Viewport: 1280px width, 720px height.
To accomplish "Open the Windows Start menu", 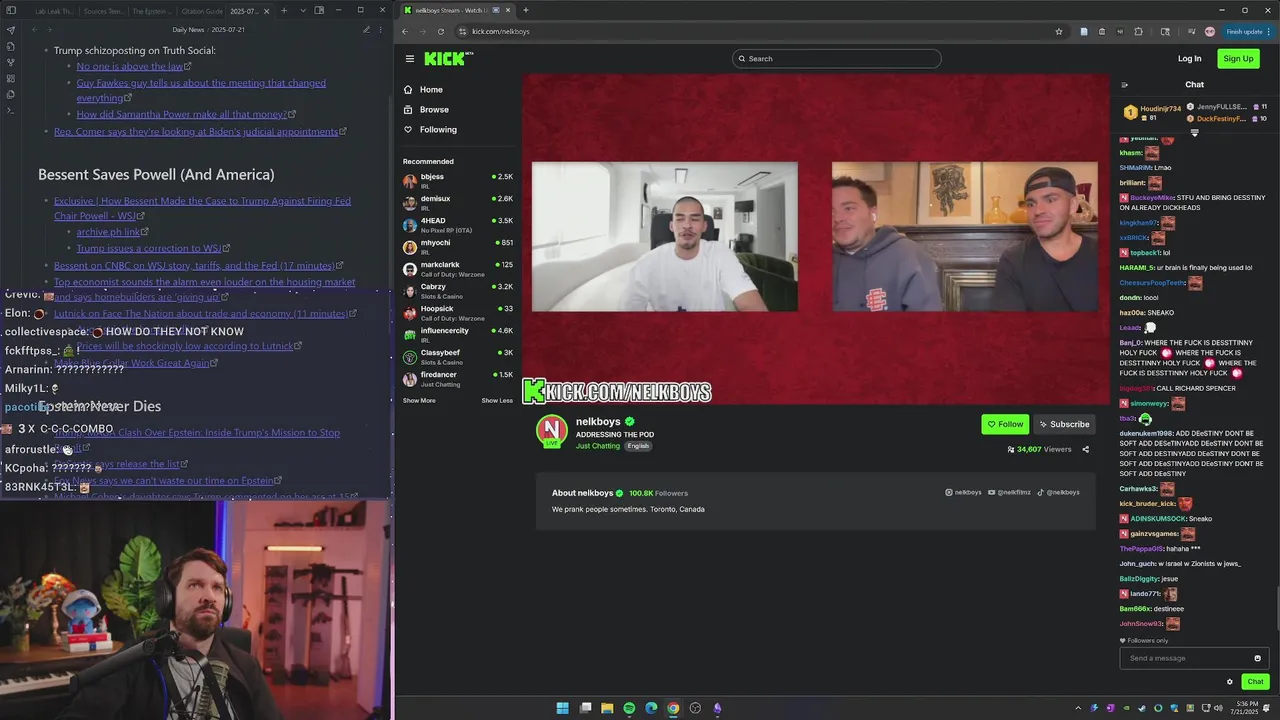I will click(562, 708).
